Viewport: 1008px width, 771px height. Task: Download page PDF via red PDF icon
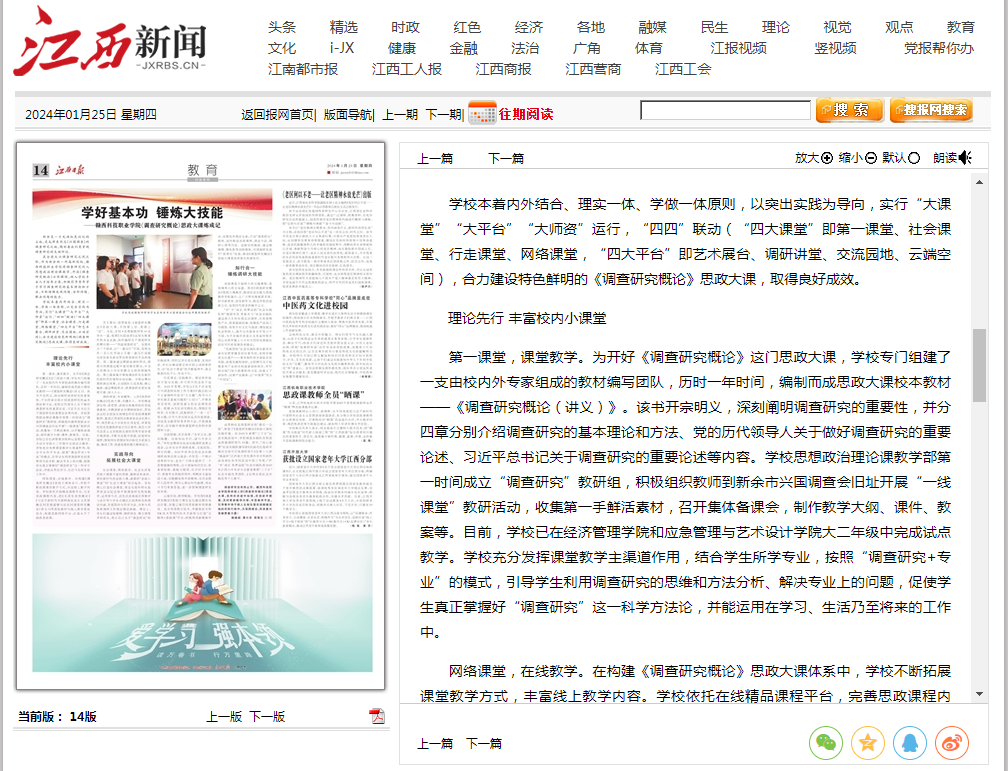tap(377, 716)
